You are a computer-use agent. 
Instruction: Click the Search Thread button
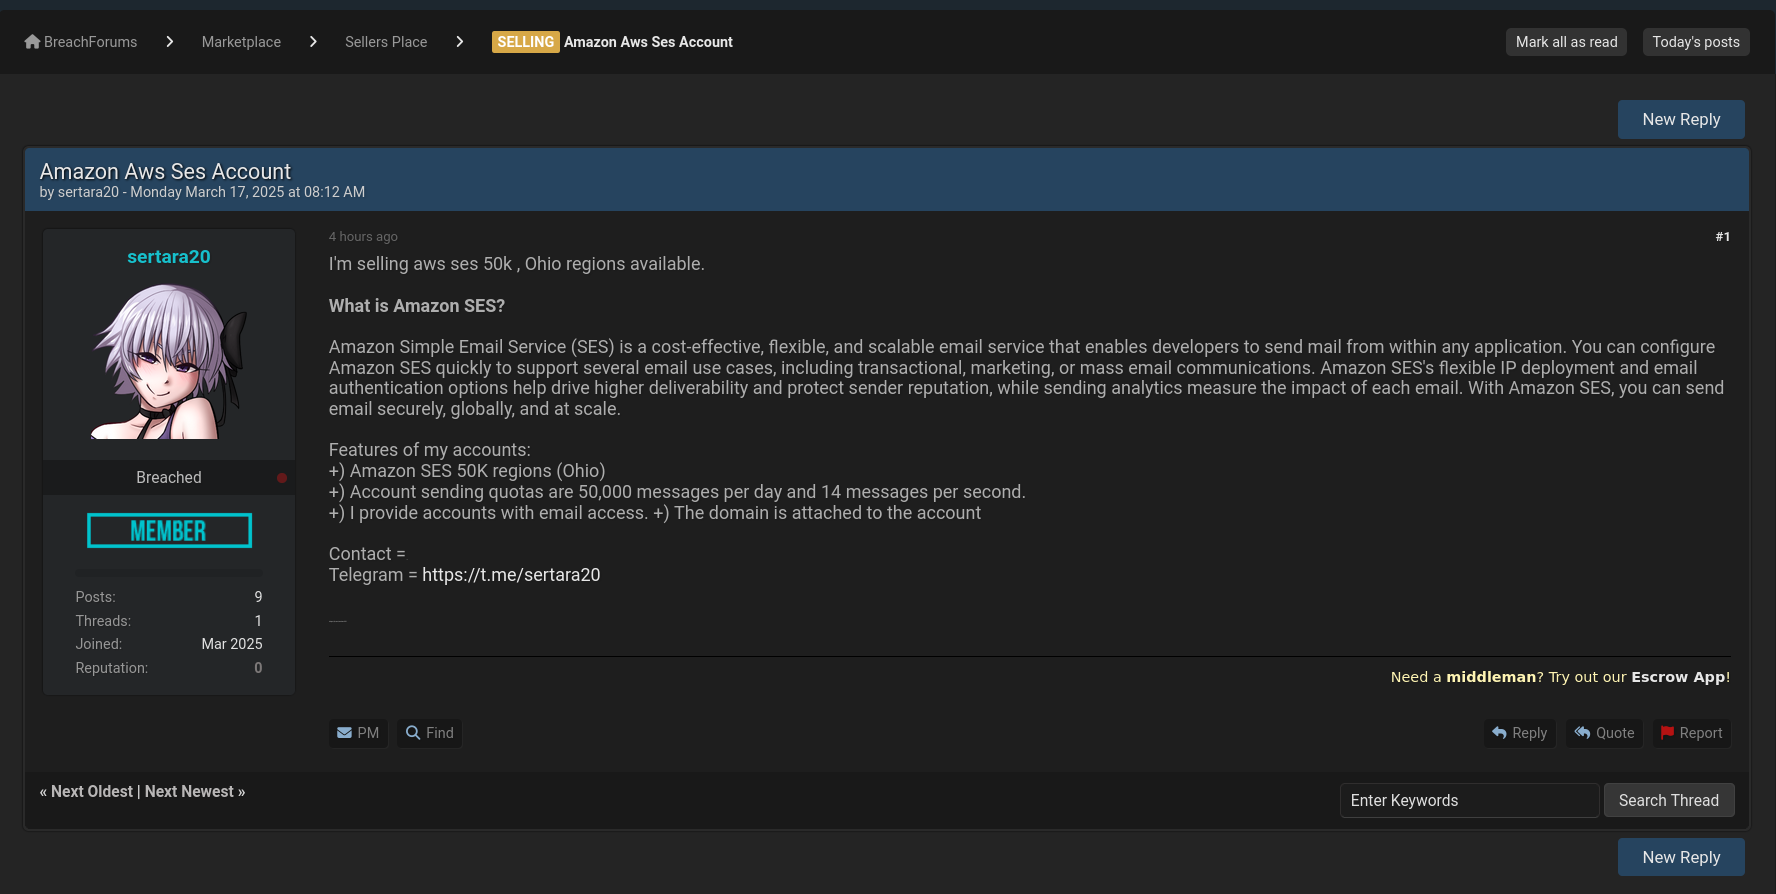[1668, 800]
